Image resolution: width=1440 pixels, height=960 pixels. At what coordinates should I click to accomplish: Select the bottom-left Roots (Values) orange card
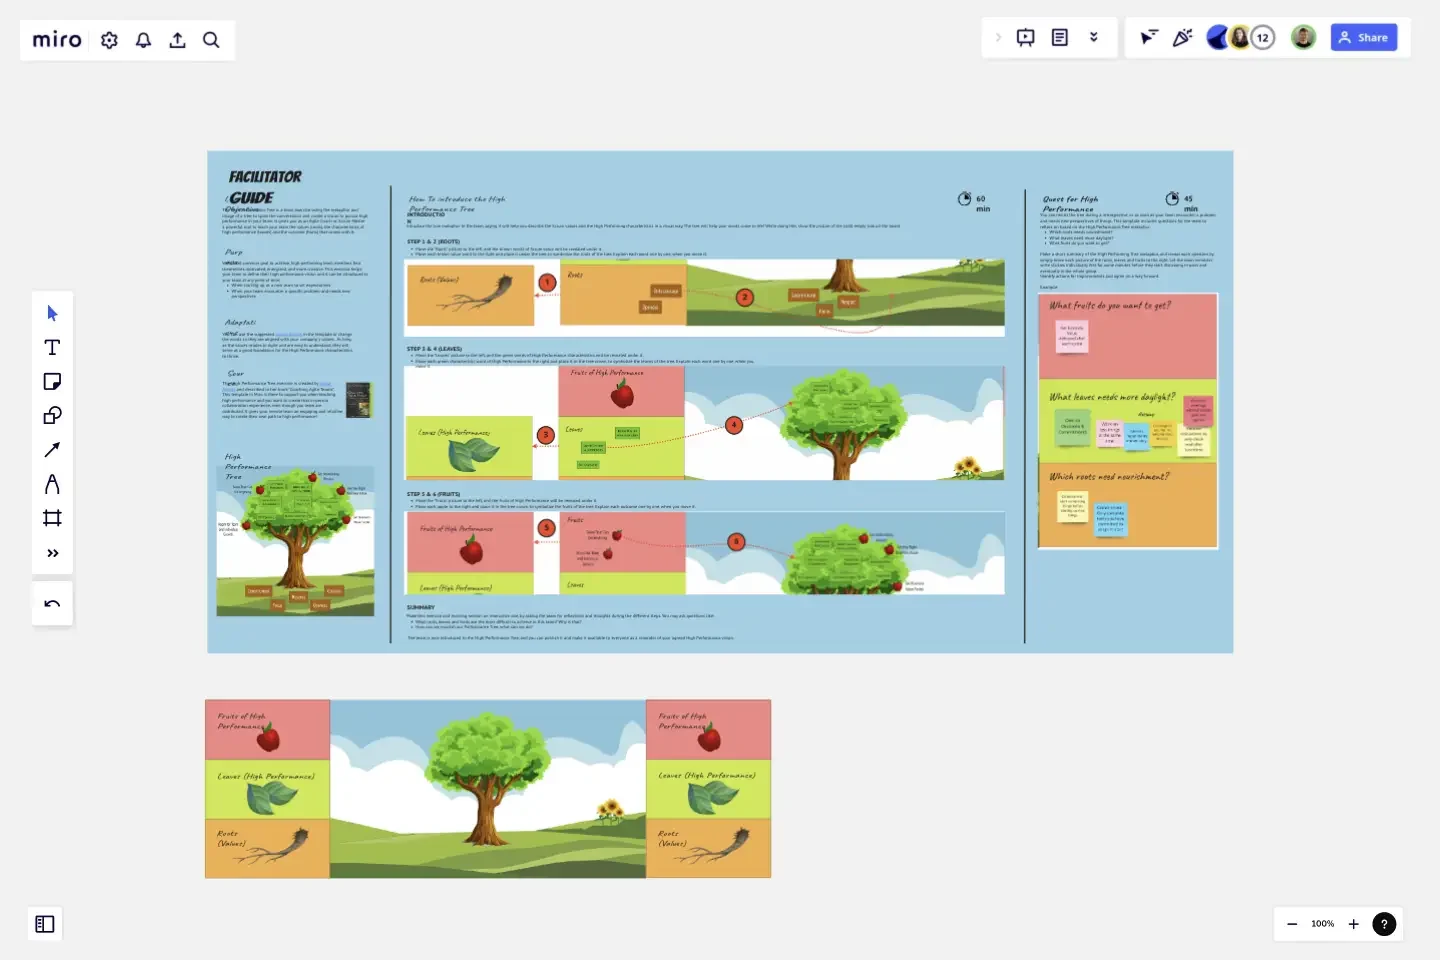tap(267, 849)
